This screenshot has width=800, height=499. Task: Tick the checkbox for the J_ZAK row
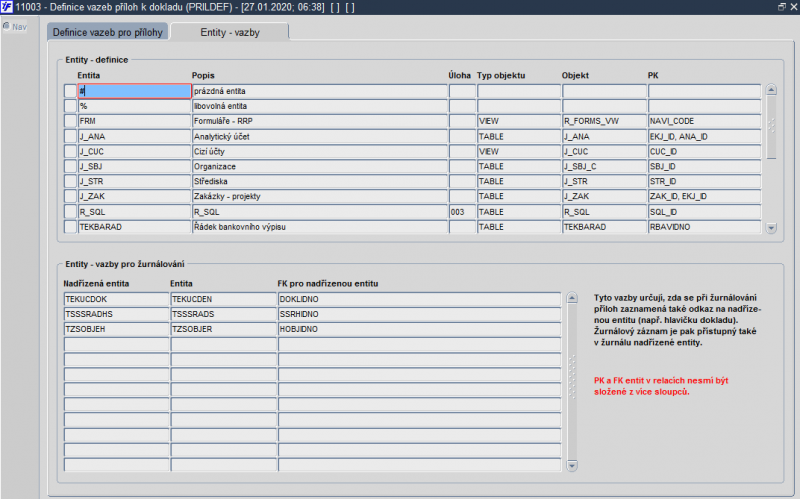click(x=70, y=196)
